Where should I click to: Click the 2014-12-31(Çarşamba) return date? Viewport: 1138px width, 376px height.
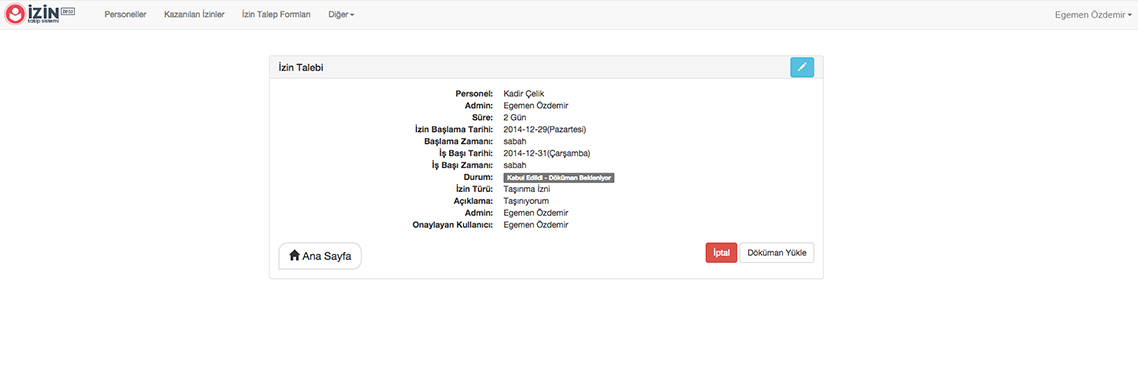[x=547, y=153]
